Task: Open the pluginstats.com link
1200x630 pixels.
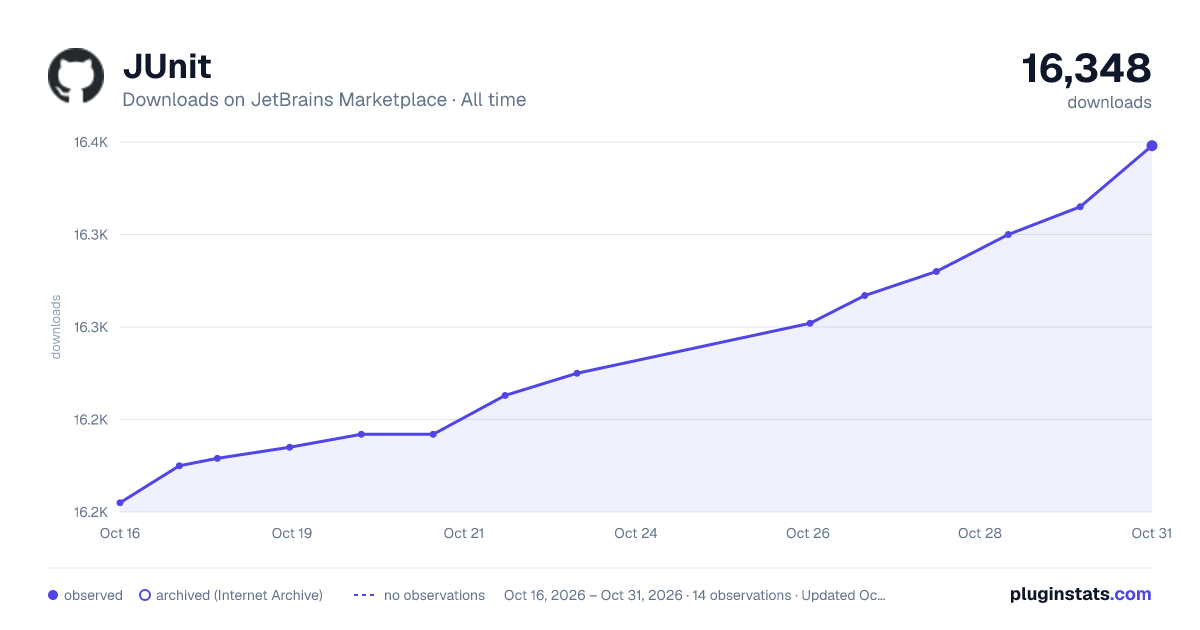Action: (x=1081, y=594)
